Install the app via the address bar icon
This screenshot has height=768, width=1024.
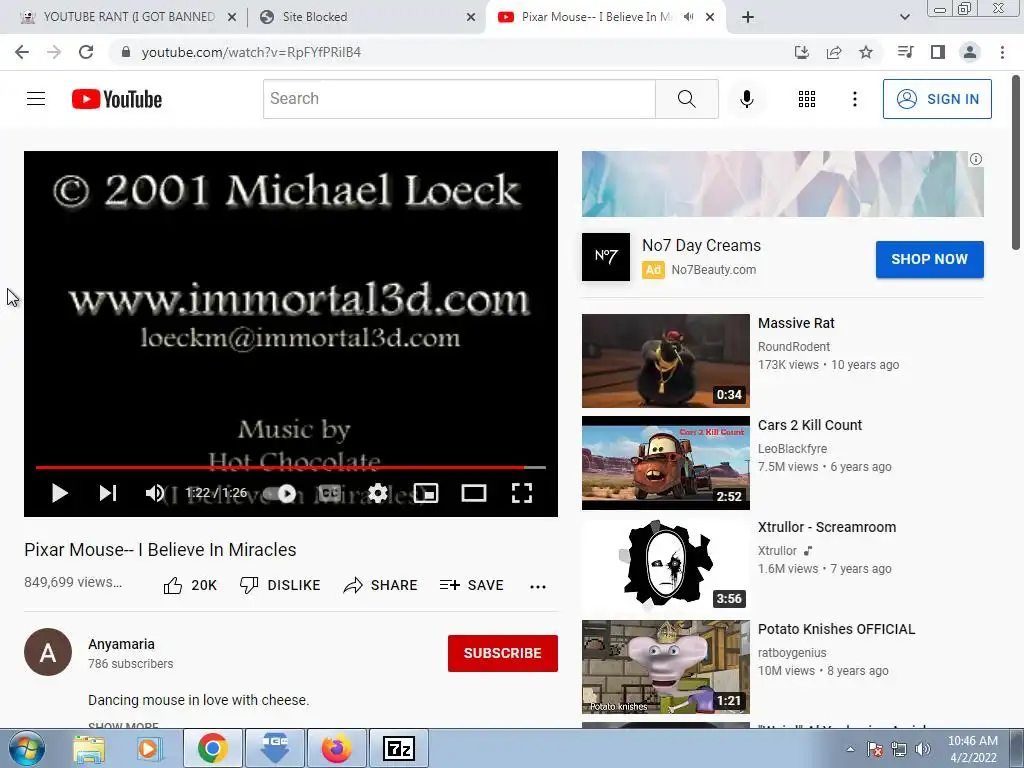801,52
